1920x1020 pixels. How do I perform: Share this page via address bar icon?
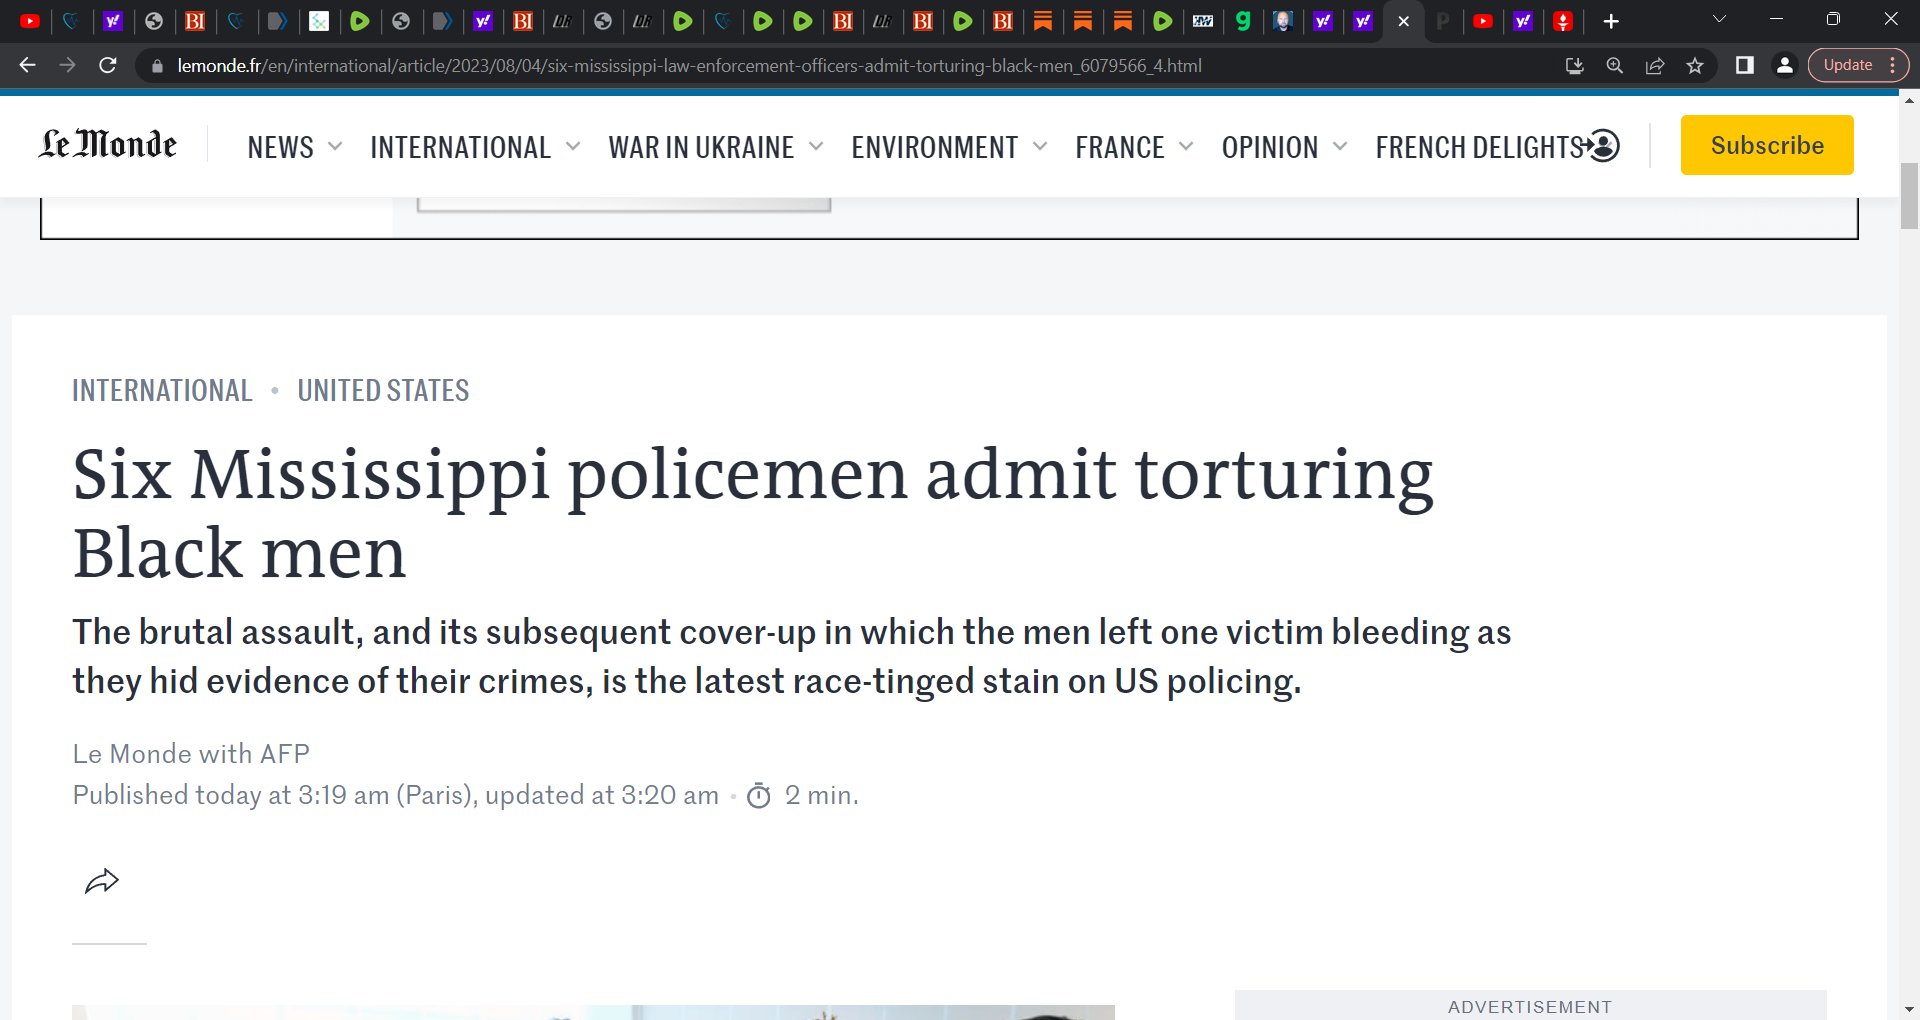coord(1655,65)
